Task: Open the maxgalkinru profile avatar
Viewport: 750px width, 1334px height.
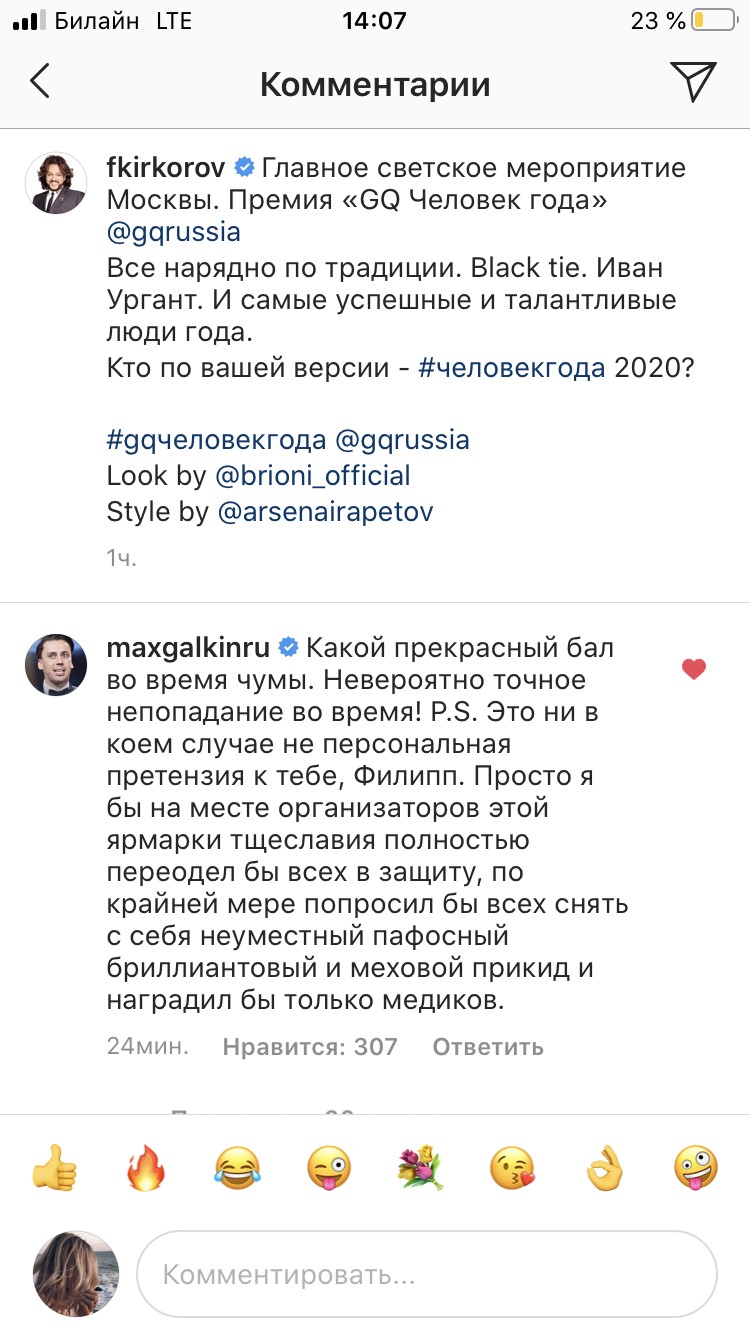Action: pos(56,663)
